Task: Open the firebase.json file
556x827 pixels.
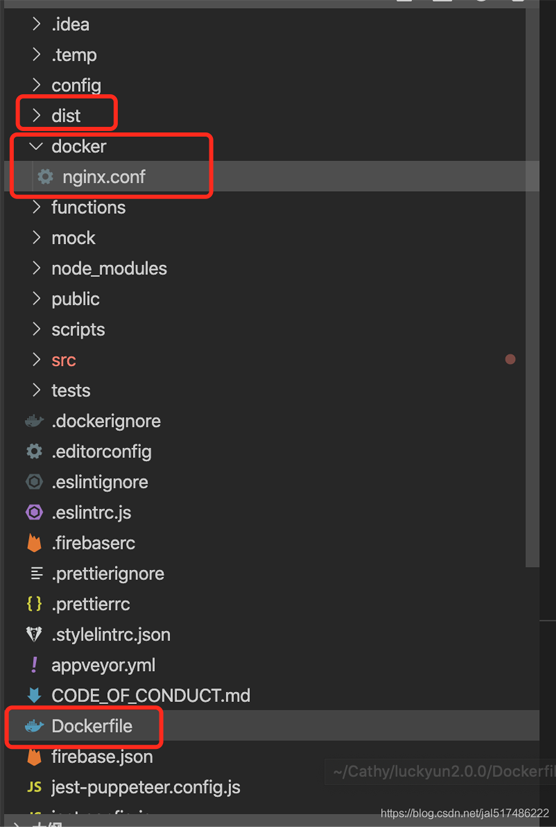Action: (102, 757)
